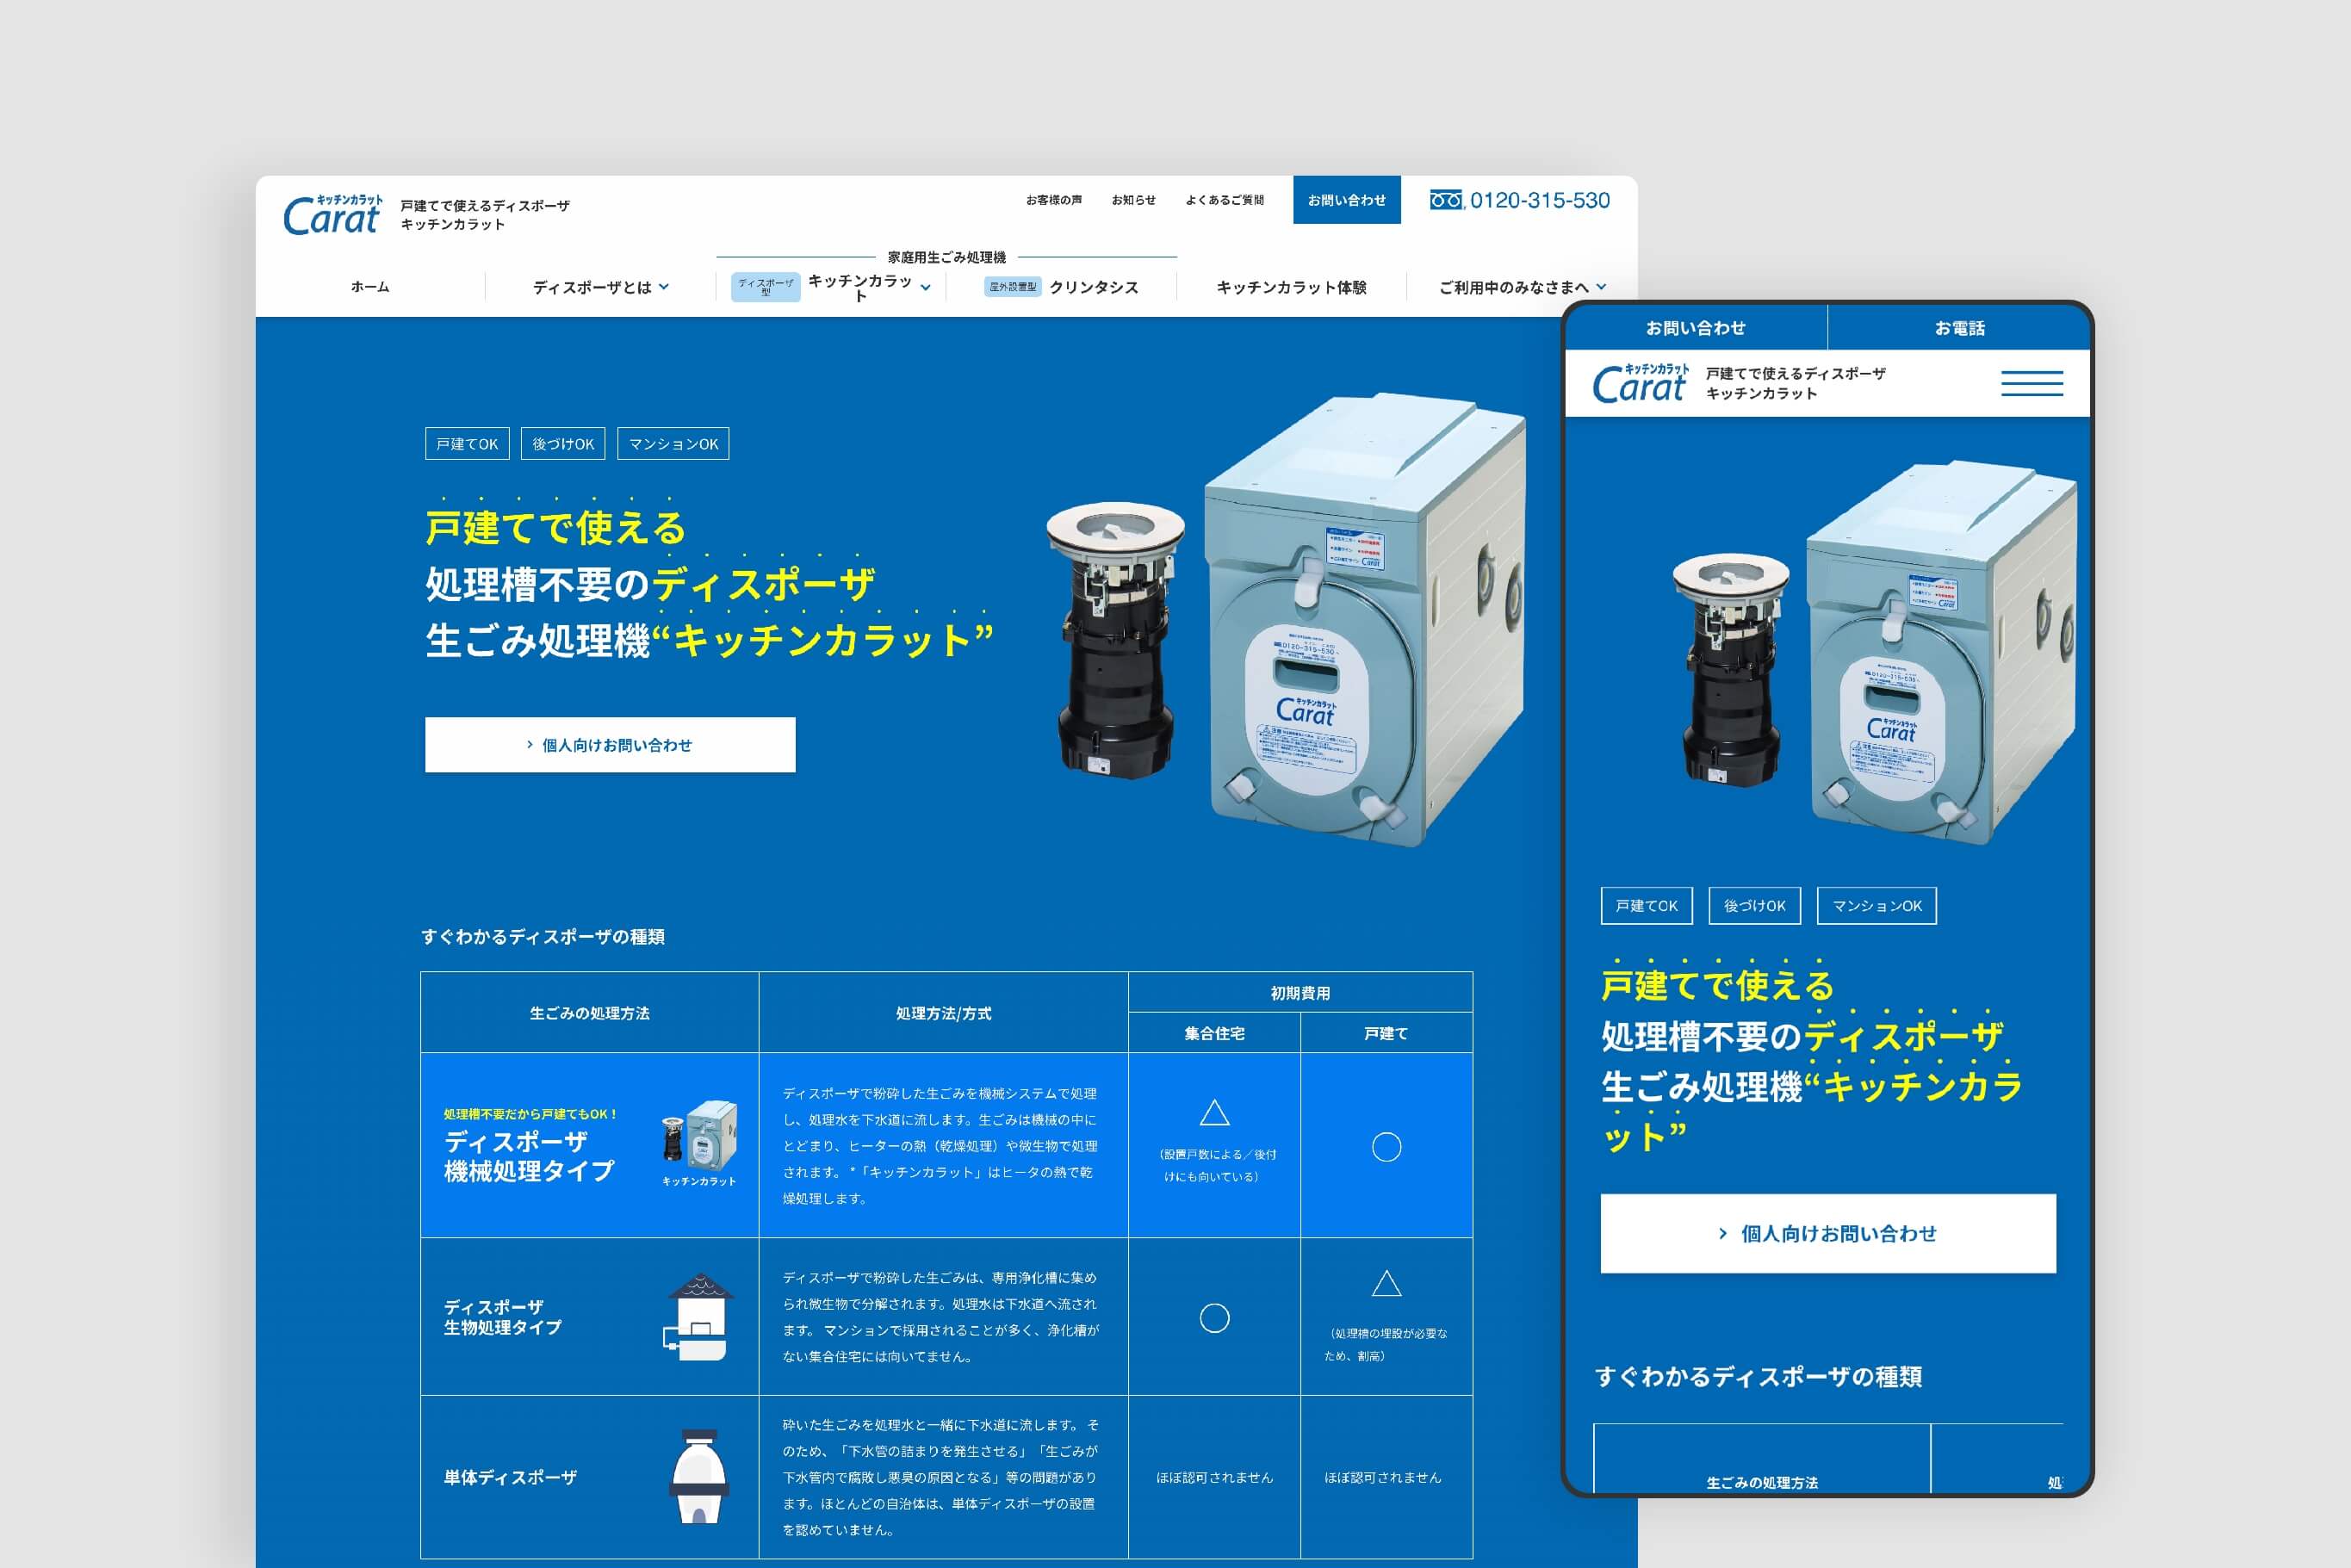Open キッチンカラット体験 nav item

point(1291,287)
